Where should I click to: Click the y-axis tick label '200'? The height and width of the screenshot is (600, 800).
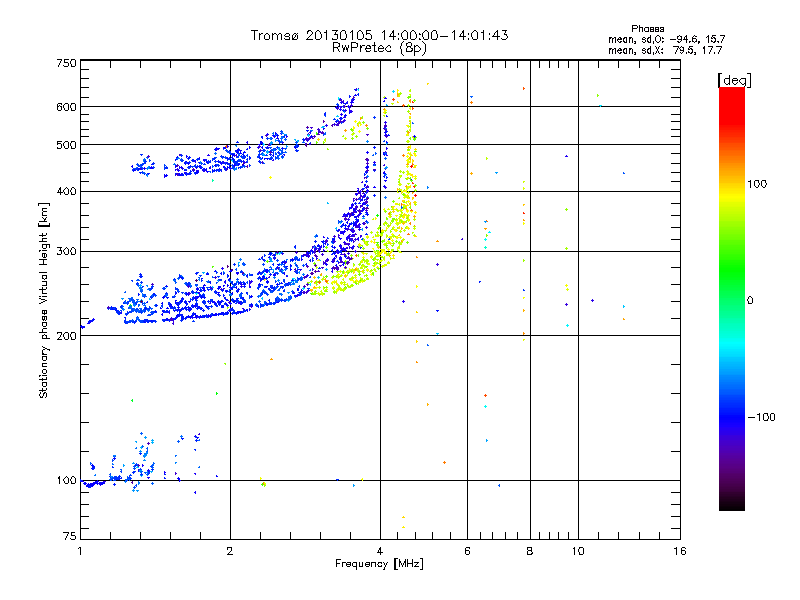(x=66, y=336)
